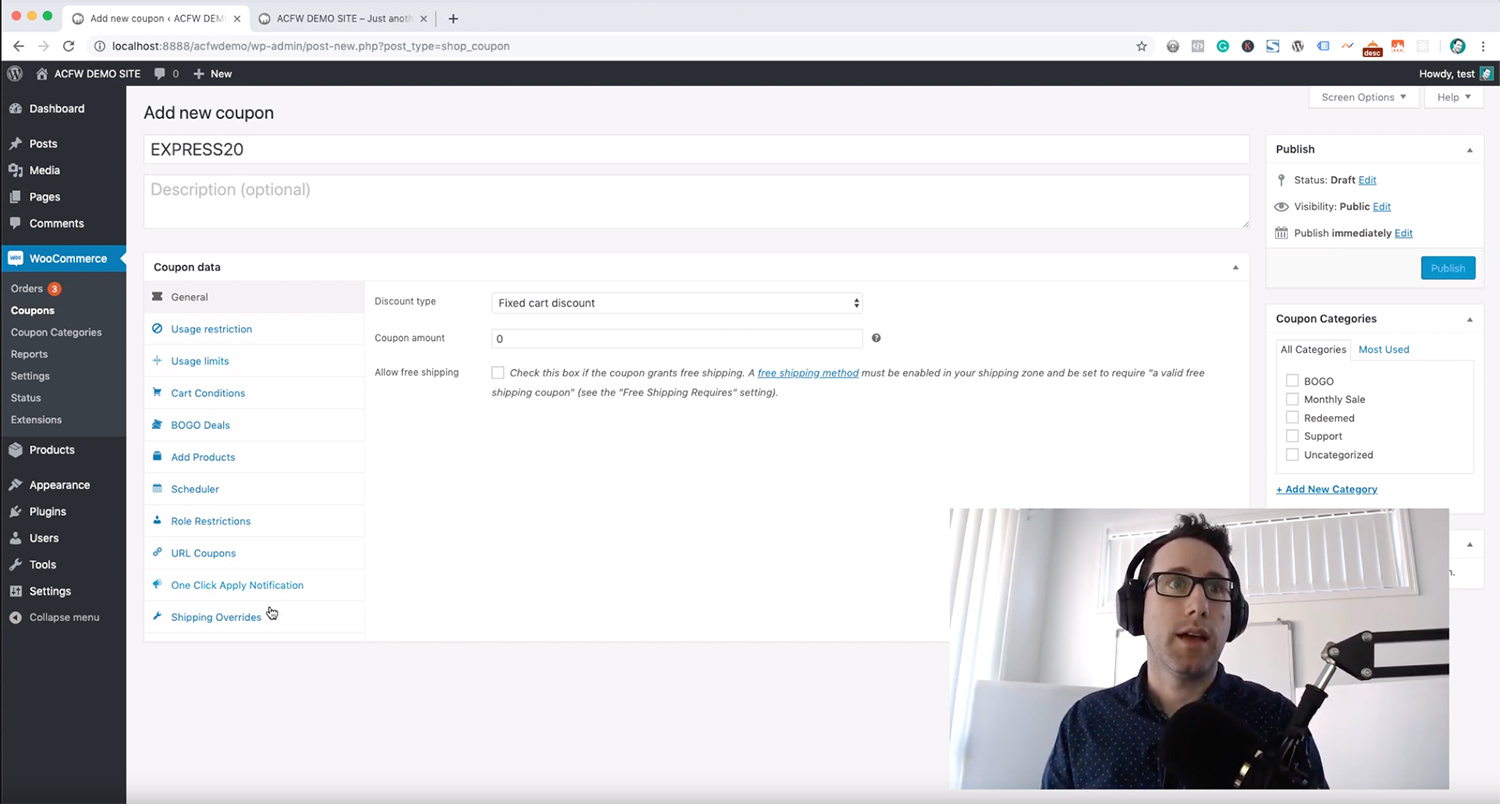The image size is (1500, 804).
Task: Click the Tools wrench icon
Action: pyautogui.click(x=15, y=564)
